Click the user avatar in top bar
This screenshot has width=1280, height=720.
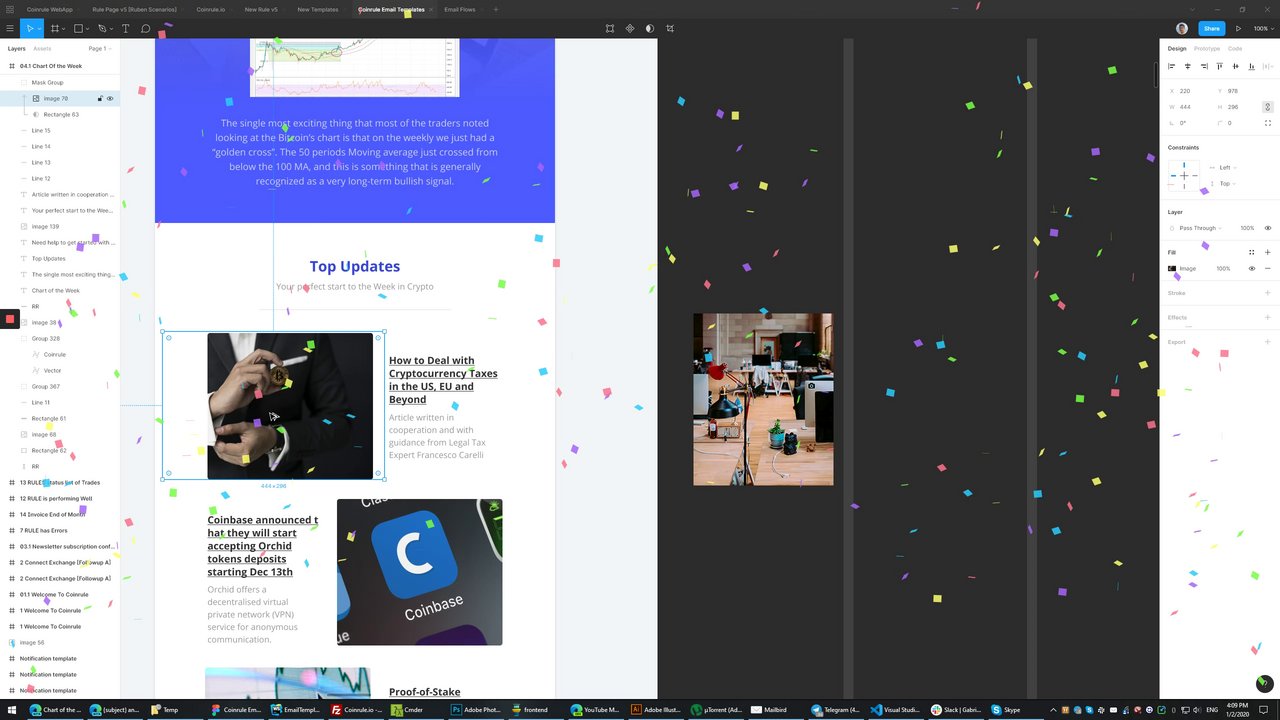1182,28
